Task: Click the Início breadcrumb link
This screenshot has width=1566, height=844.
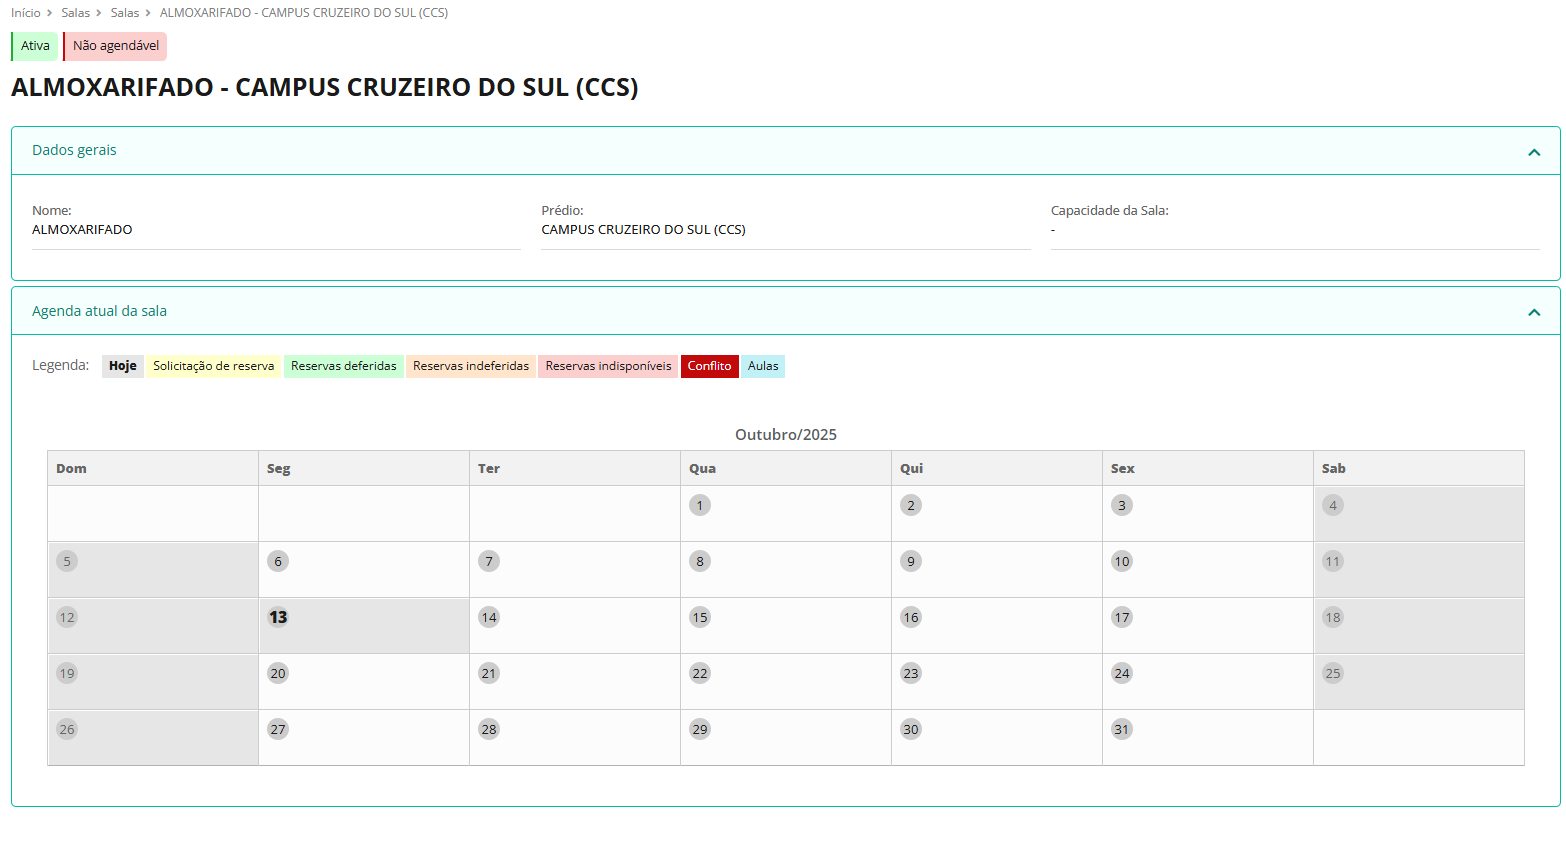Action: [26, 13]
